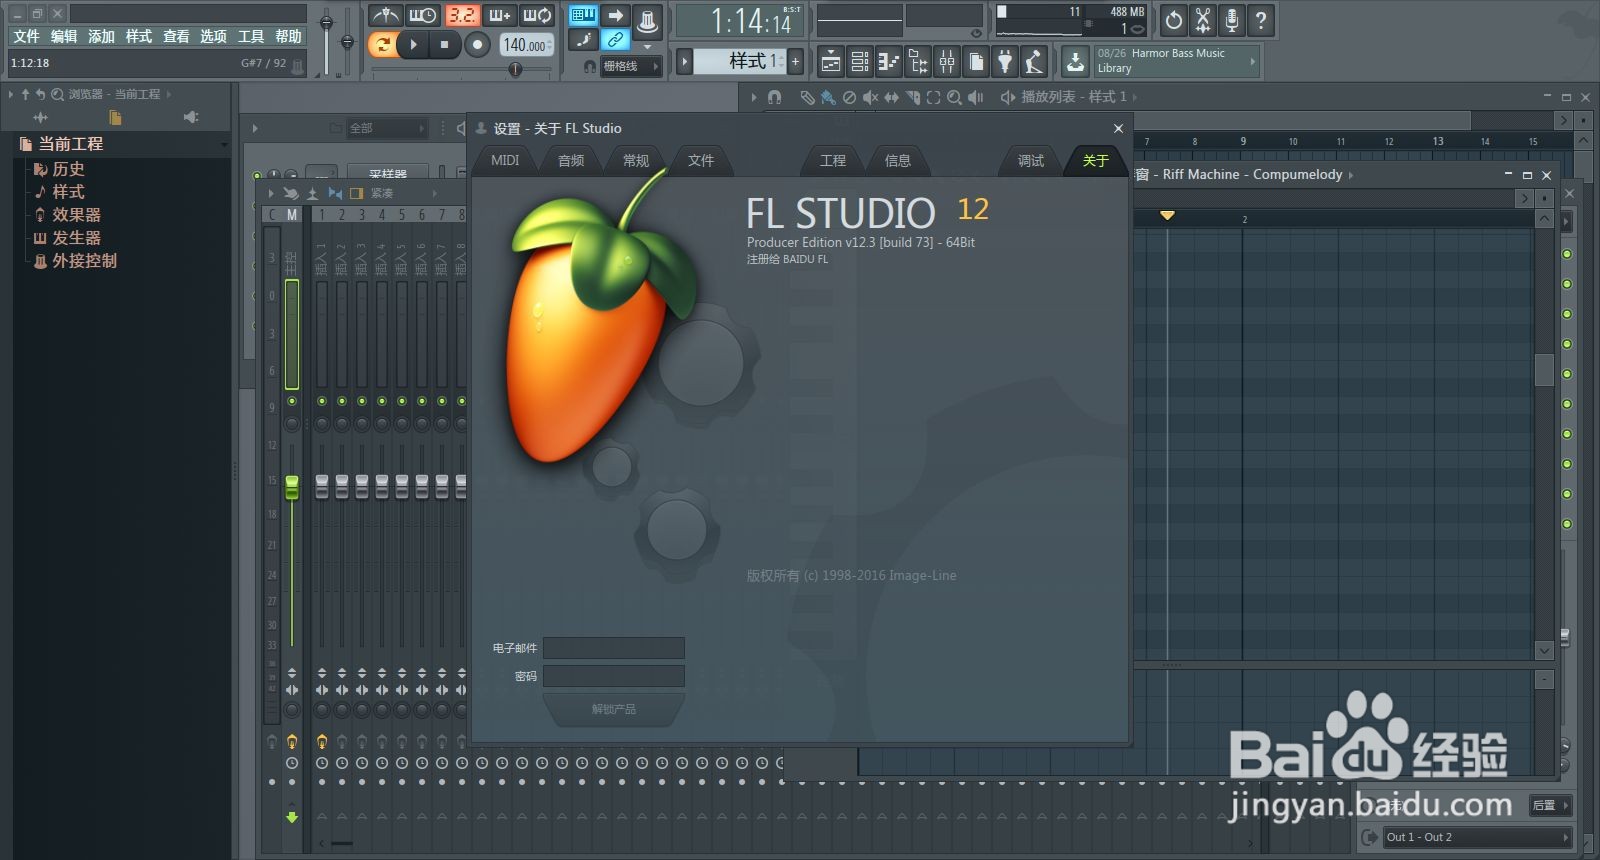The width and height of the screenshot is (1600, 860).
Task: Select 发生器 in the browser tree
Action: (x=76, y=238)
